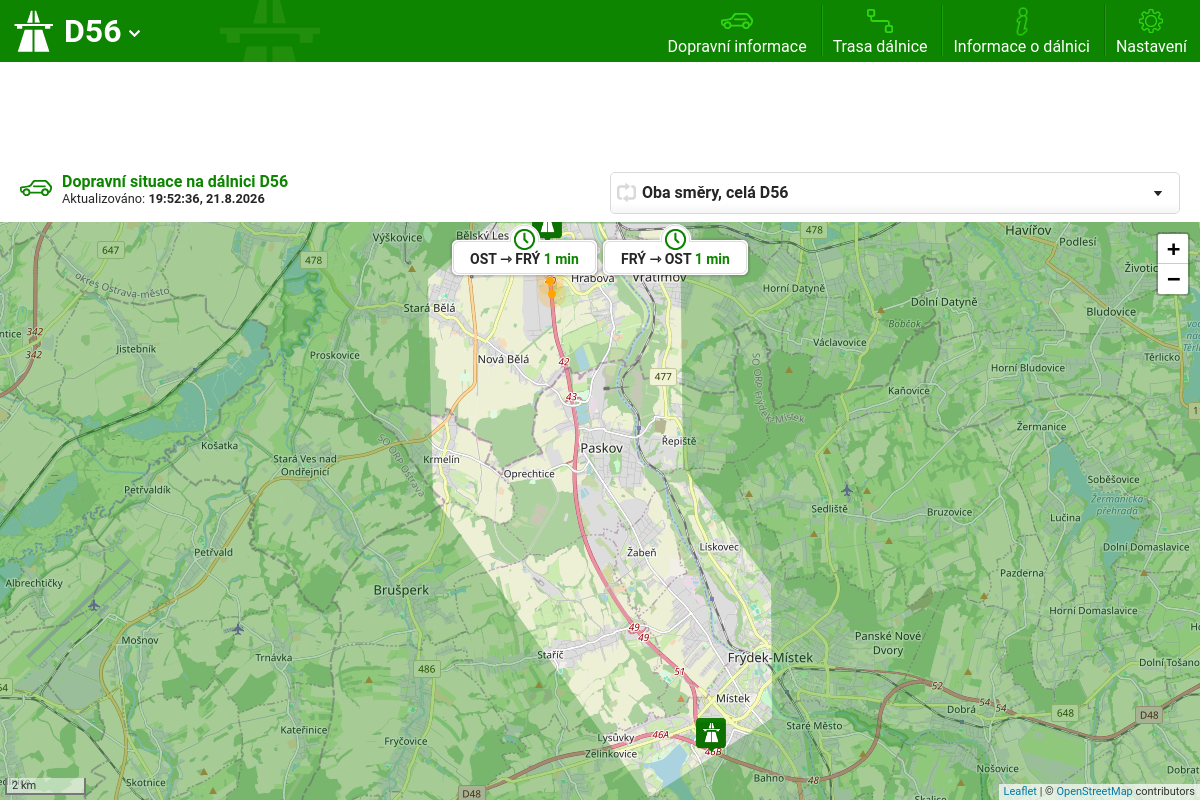The image size is (1200, 800).
Task: Click the Žabeň label on the map
Action: pyautogui.click(x=641, y=553)
